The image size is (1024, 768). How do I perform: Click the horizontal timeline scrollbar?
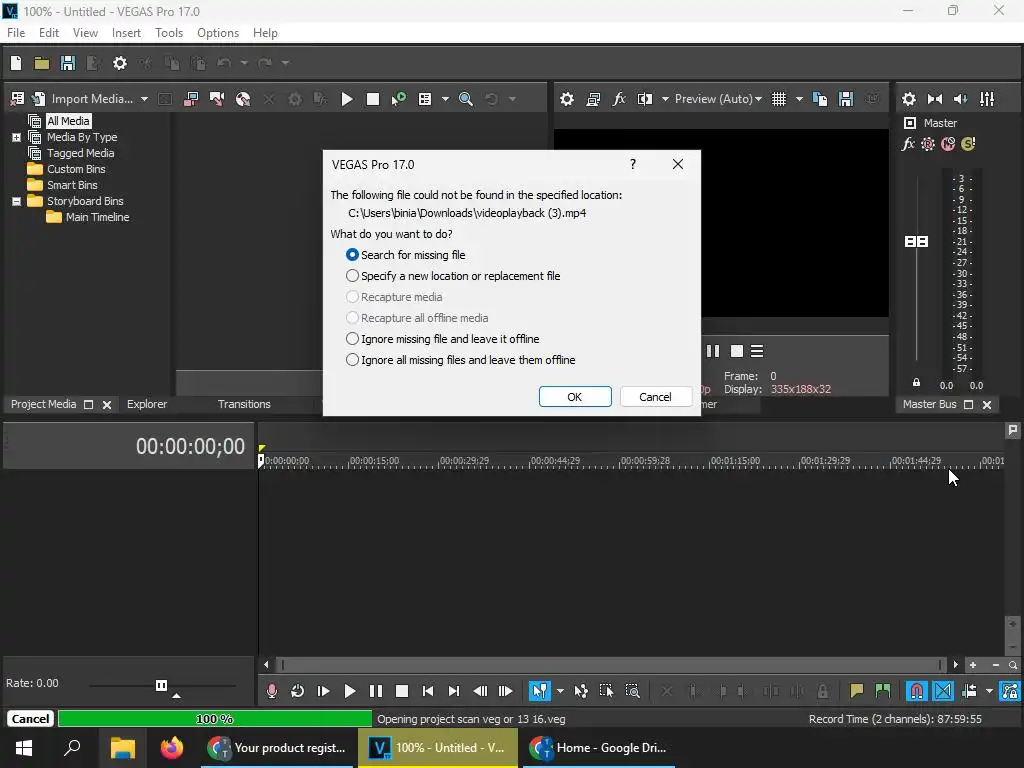610,665
